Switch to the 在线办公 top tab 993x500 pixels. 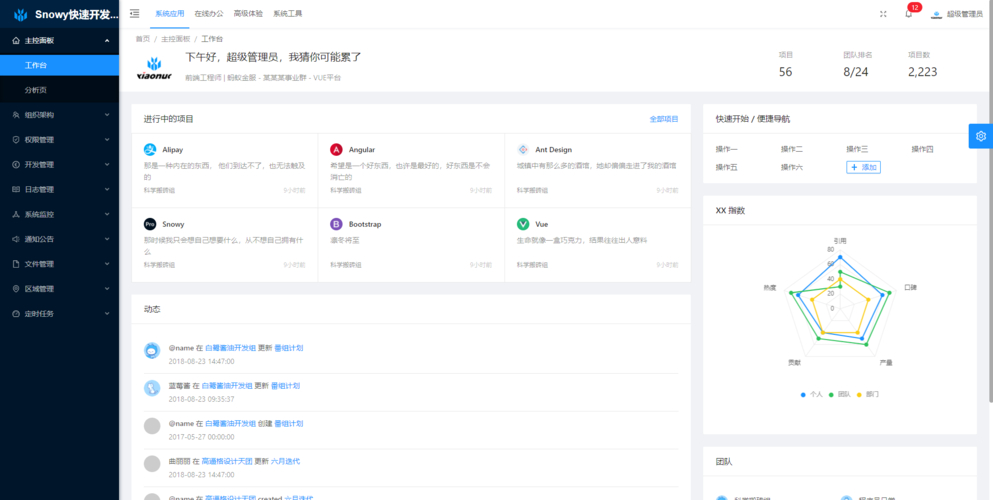(209, 13)
